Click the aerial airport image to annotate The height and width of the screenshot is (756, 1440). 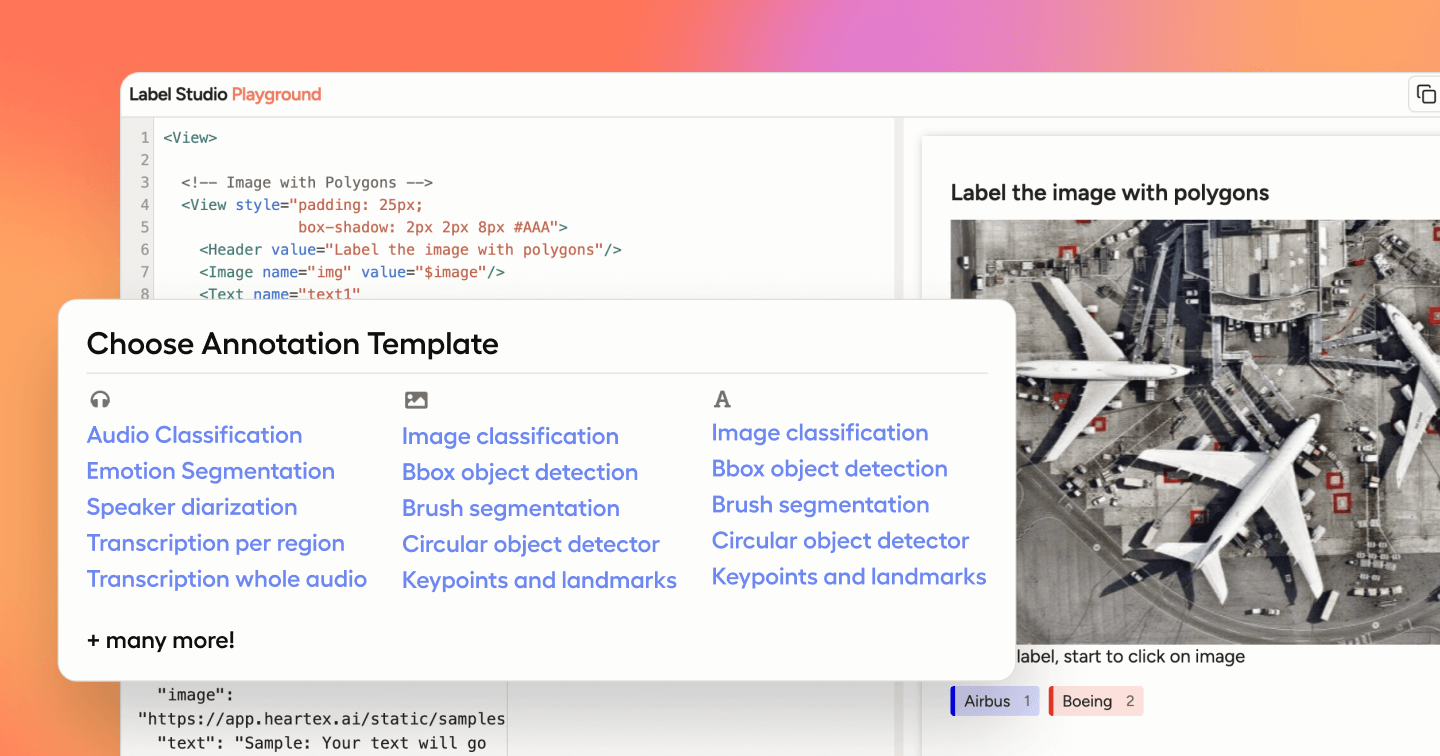(1227, 432)
